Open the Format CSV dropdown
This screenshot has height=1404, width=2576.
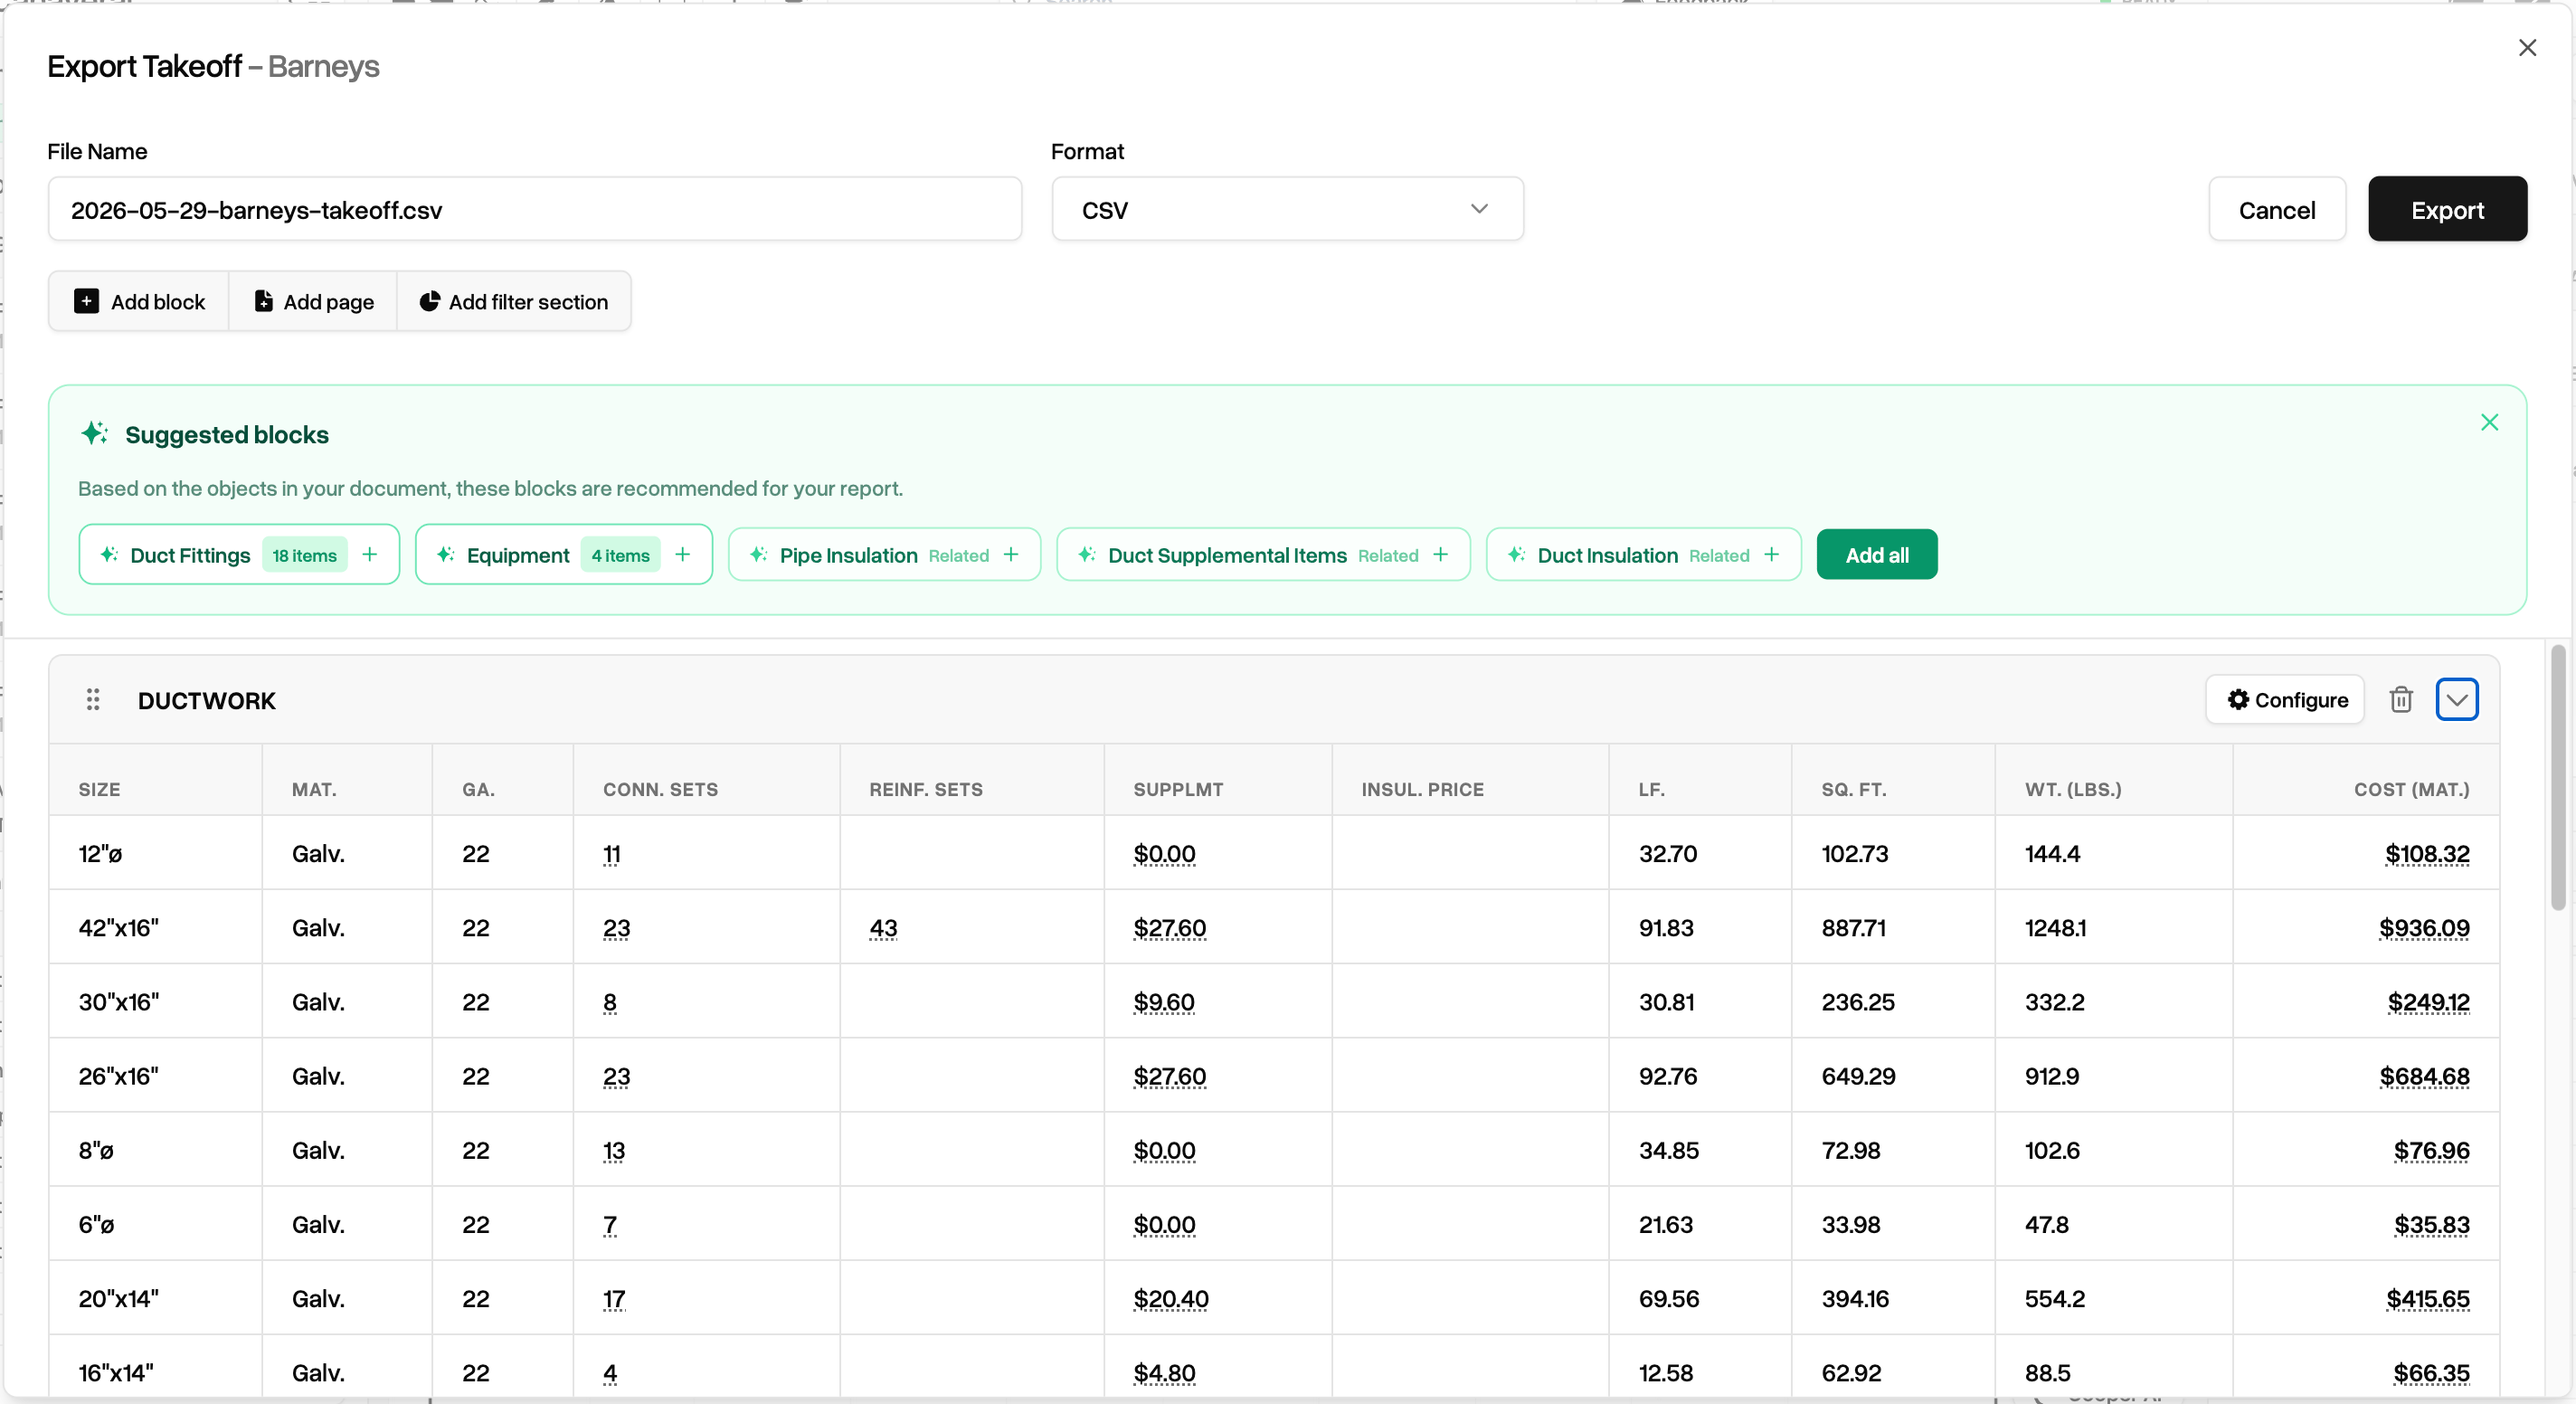(x=1287, y=209)
